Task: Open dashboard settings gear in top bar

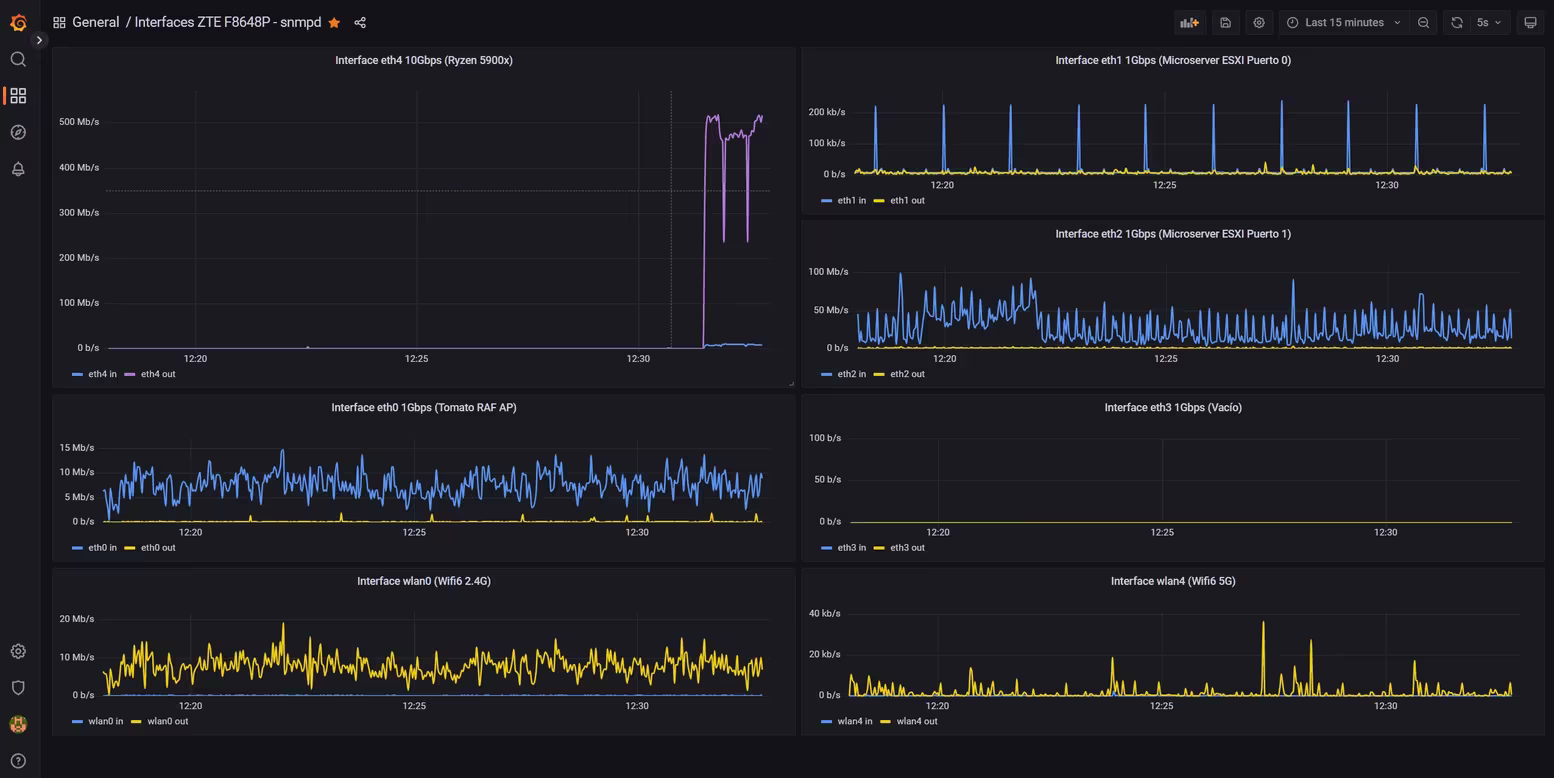Action: [x=1259, y=22]
